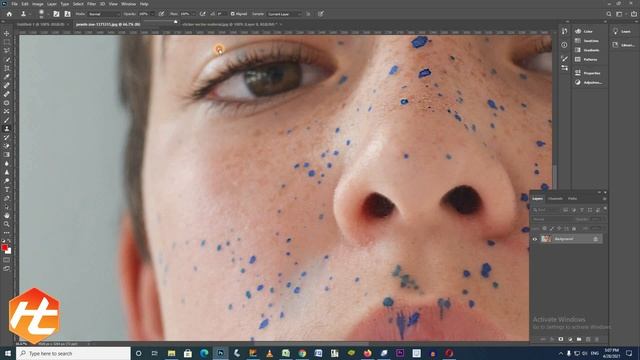Hide the Background layer eye icon
Image resolution: width=640 pixels, height=360 pixels.
535,239
